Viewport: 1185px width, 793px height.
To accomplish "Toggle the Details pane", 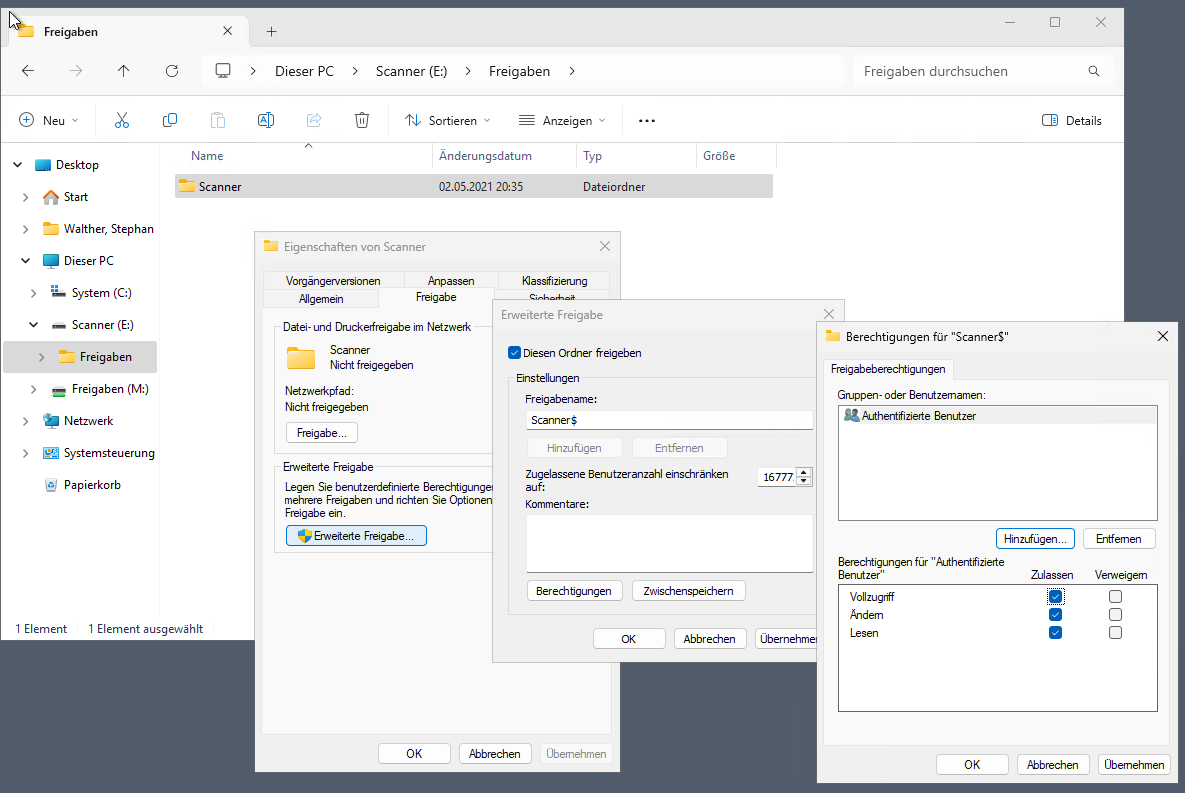I will coord(1072,120).
